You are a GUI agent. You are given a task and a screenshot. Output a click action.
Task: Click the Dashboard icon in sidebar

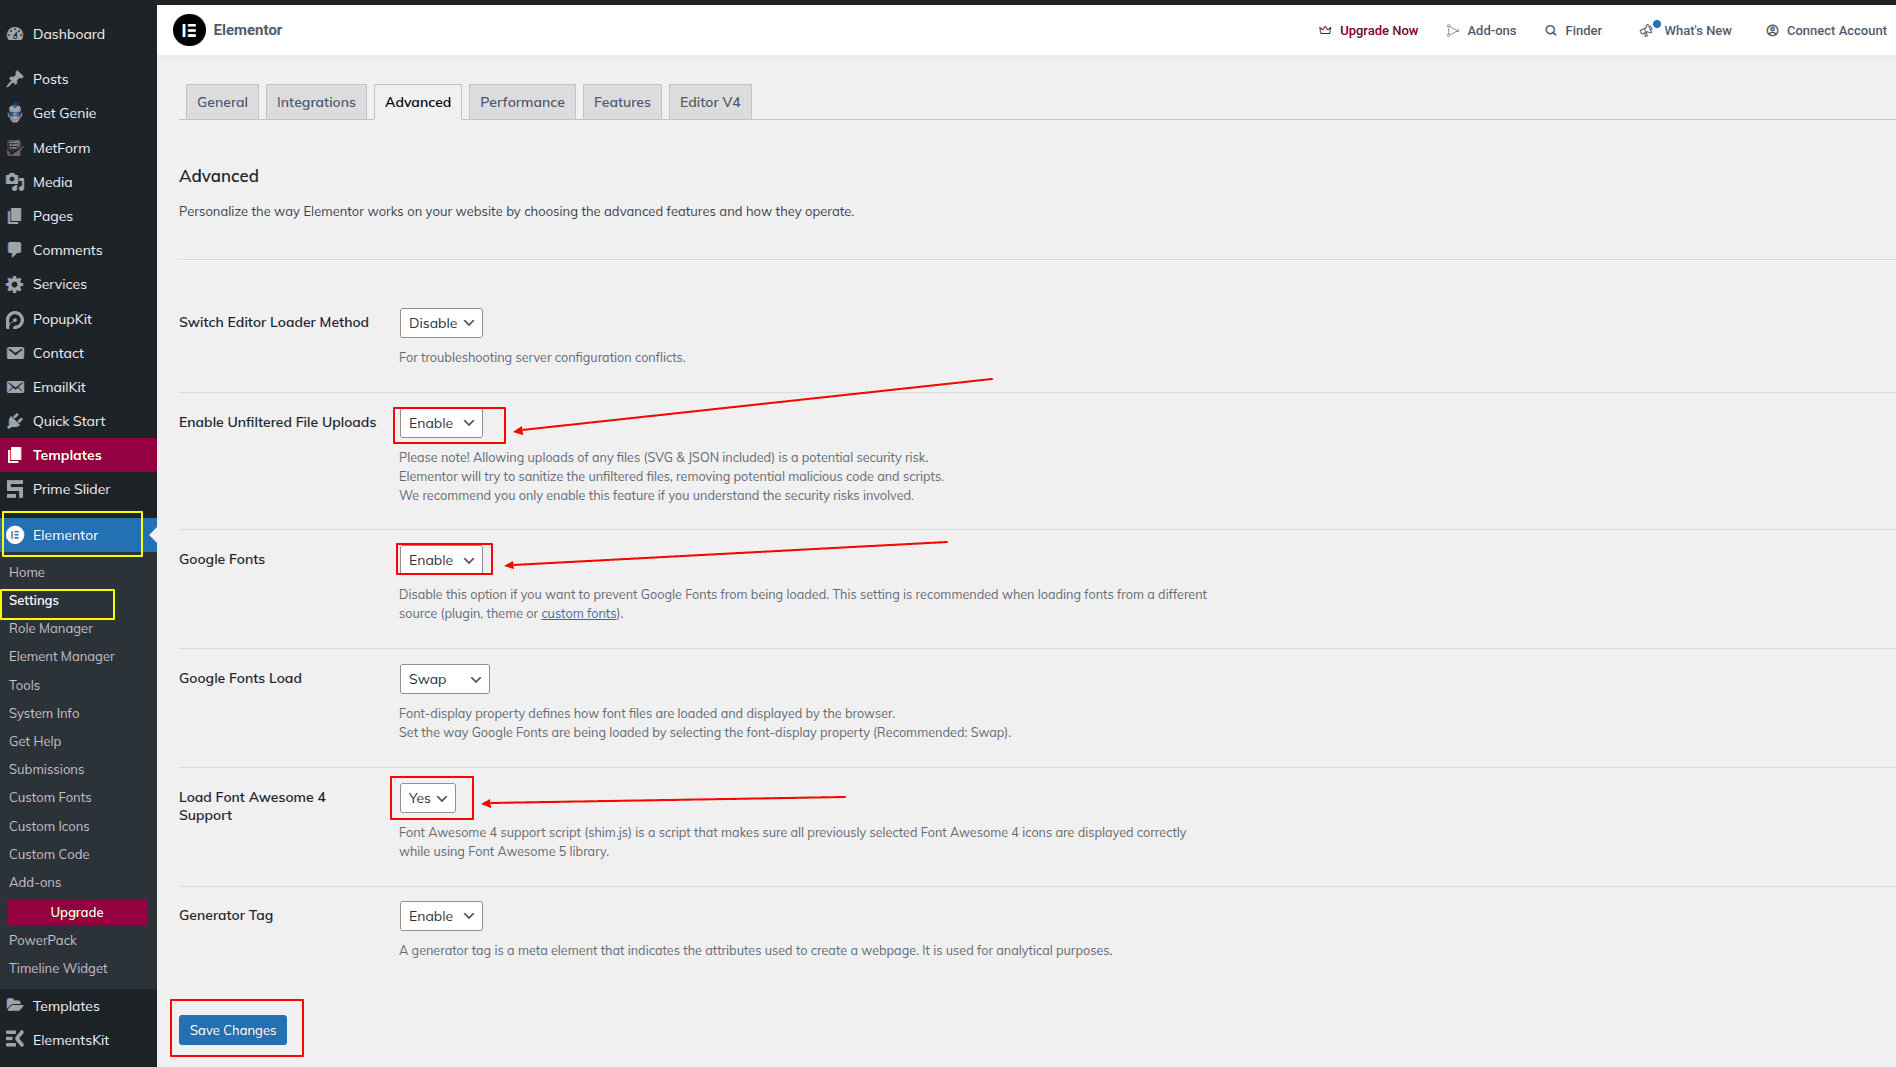pyautogui.click(x=15, y=34)
